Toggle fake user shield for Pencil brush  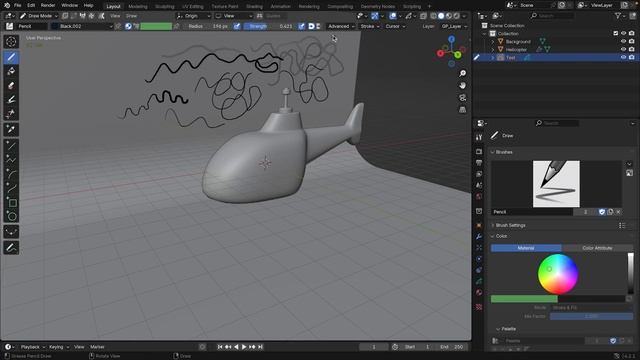coord(602,212)
